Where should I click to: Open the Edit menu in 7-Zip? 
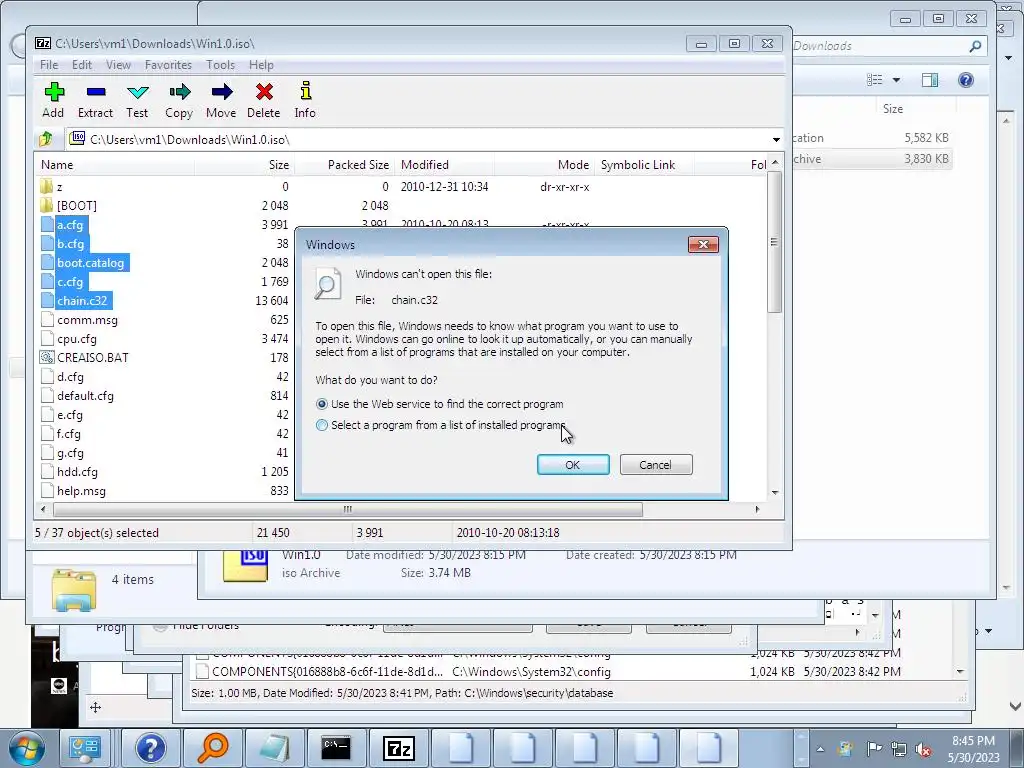coord(82,65)
